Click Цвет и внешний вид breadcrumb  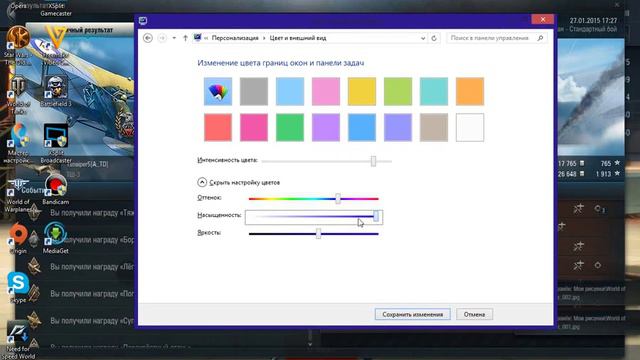[x=298, y=38]
